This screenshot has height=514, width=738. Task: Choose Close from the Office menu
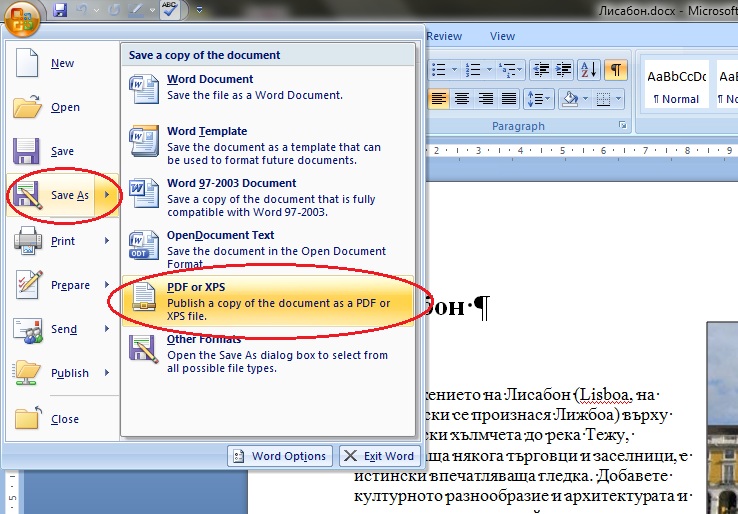[x=62, y=419]
